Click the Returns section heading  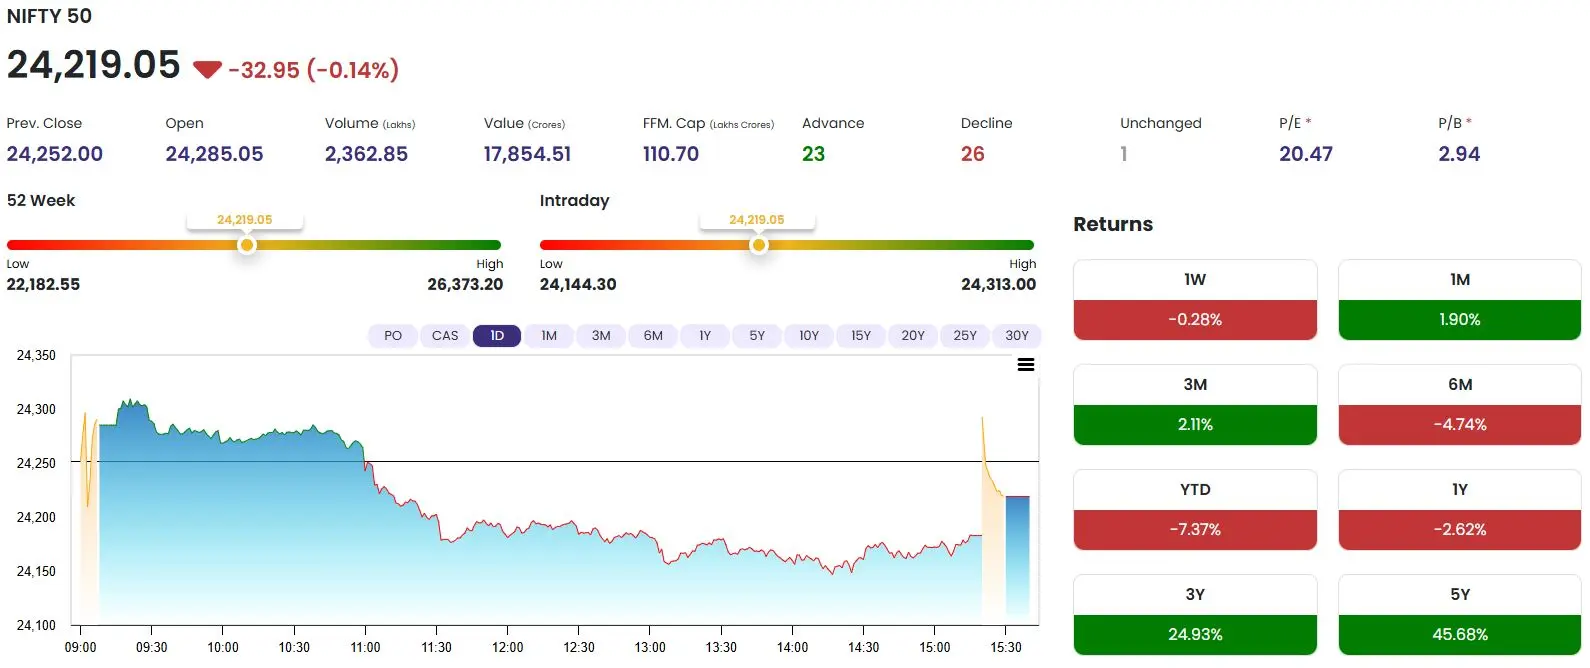[x=1113, y=224]
